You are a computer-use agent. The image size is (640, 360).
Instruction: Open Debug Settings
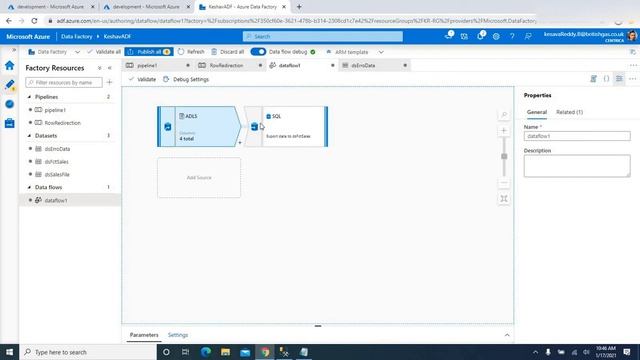186,79
